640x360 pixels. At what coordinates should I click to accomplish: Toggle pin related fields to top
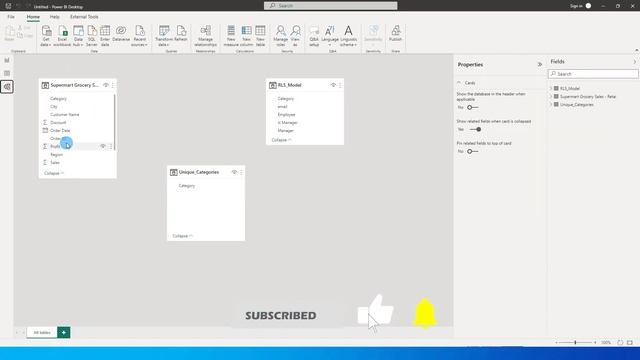point(473,151)
